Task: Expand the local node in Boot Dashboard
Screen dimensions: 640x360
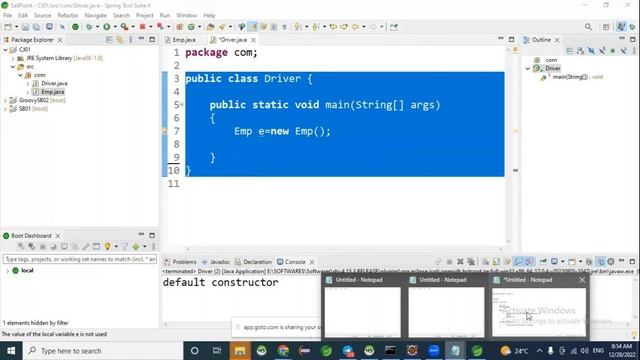Action: [x=7, y=271]
